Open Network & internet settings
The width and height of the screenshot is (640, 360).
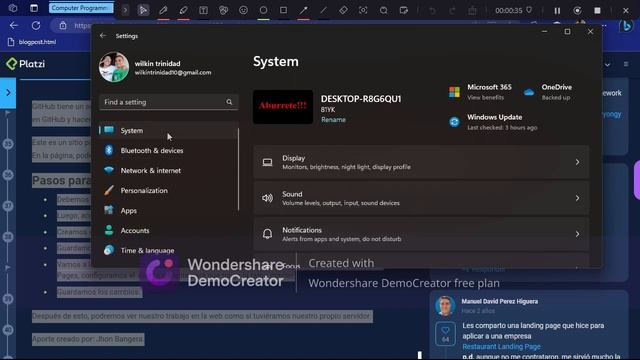[168, 171]
